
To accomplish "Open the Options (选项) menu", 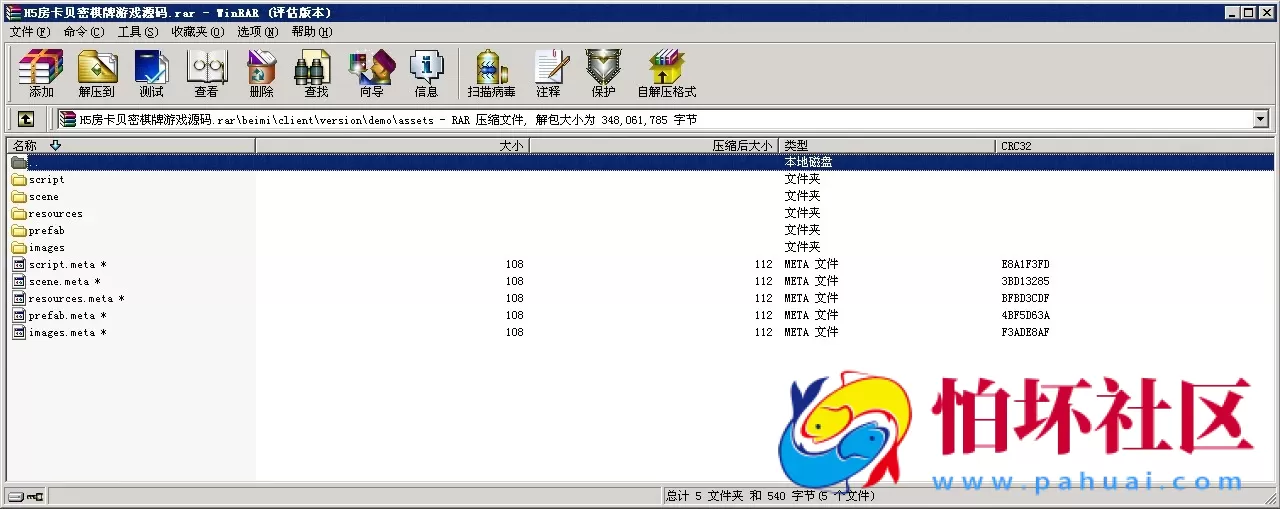I will coord(258,32).
